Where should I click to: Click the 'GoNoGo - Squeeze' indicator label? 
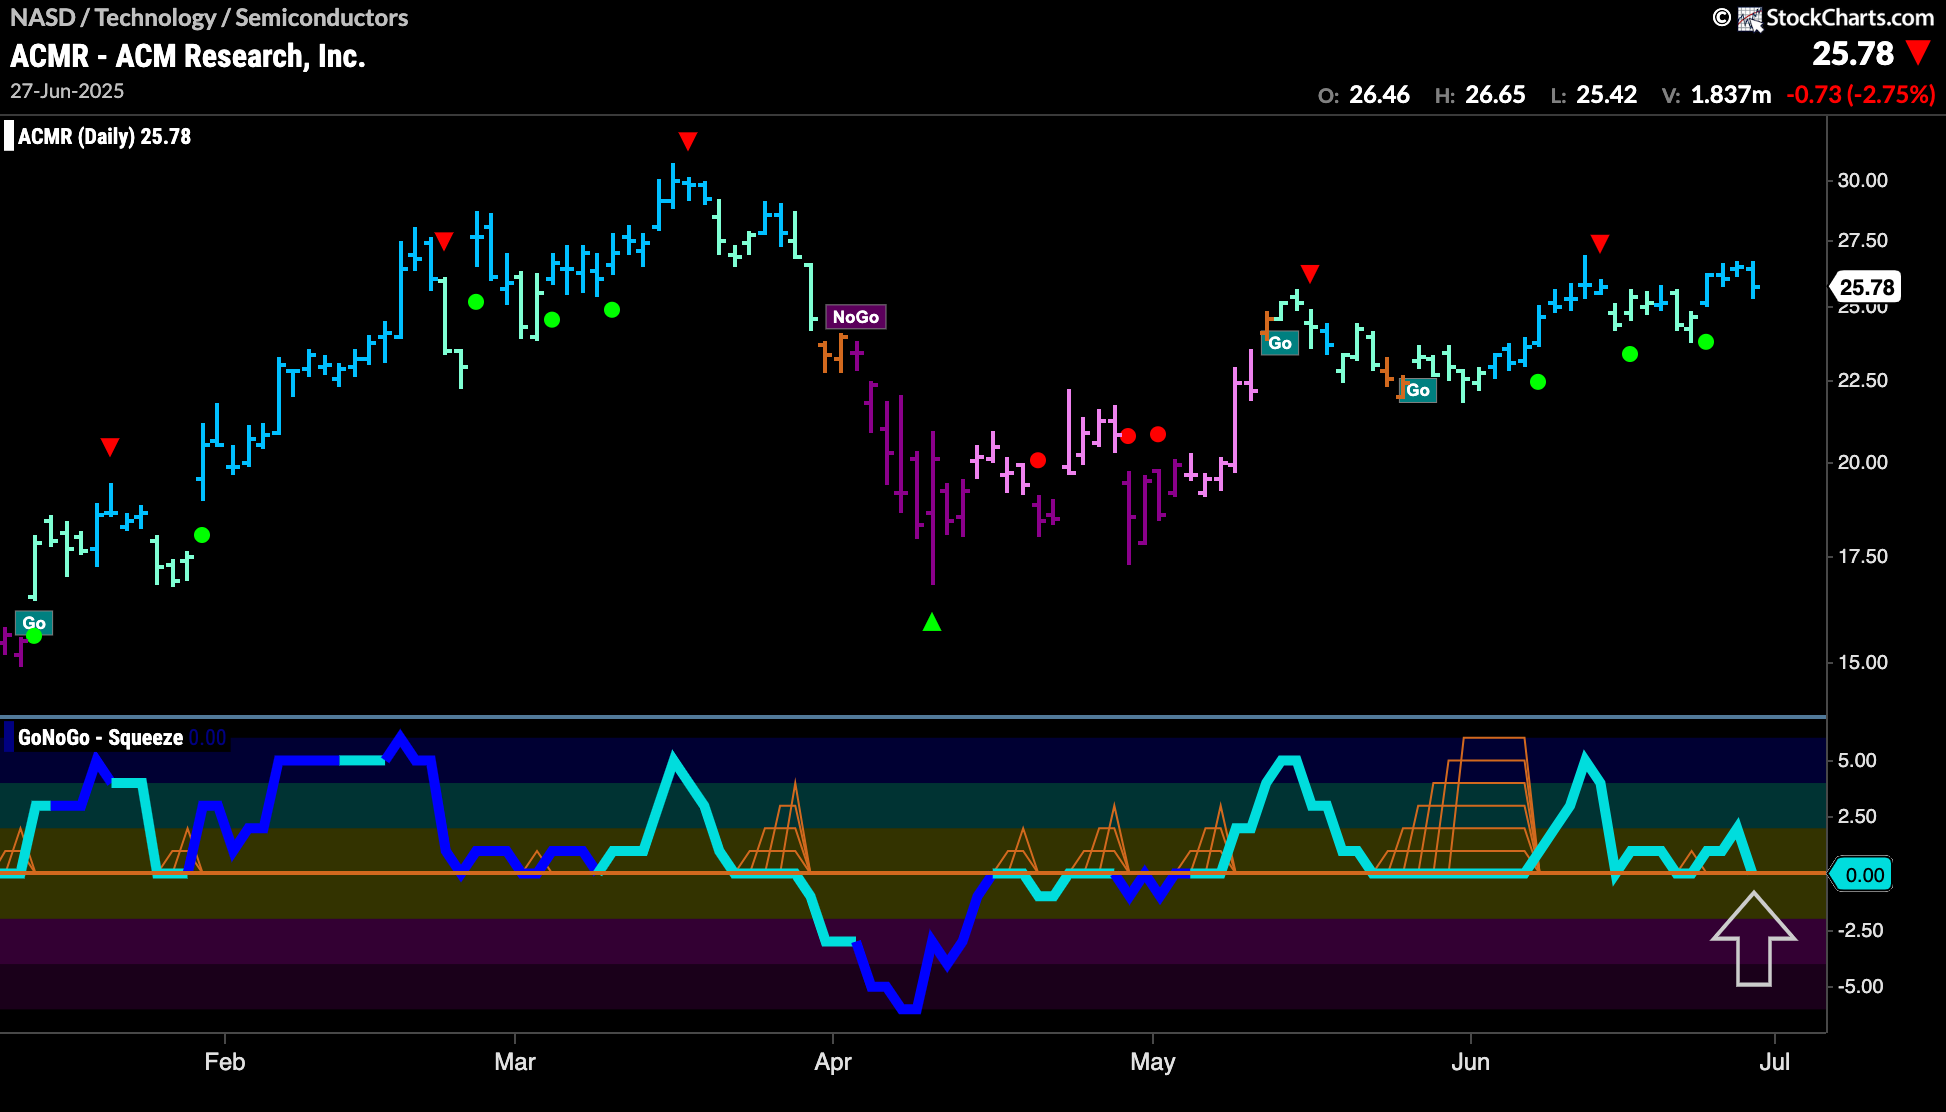[x=100, y=738]
